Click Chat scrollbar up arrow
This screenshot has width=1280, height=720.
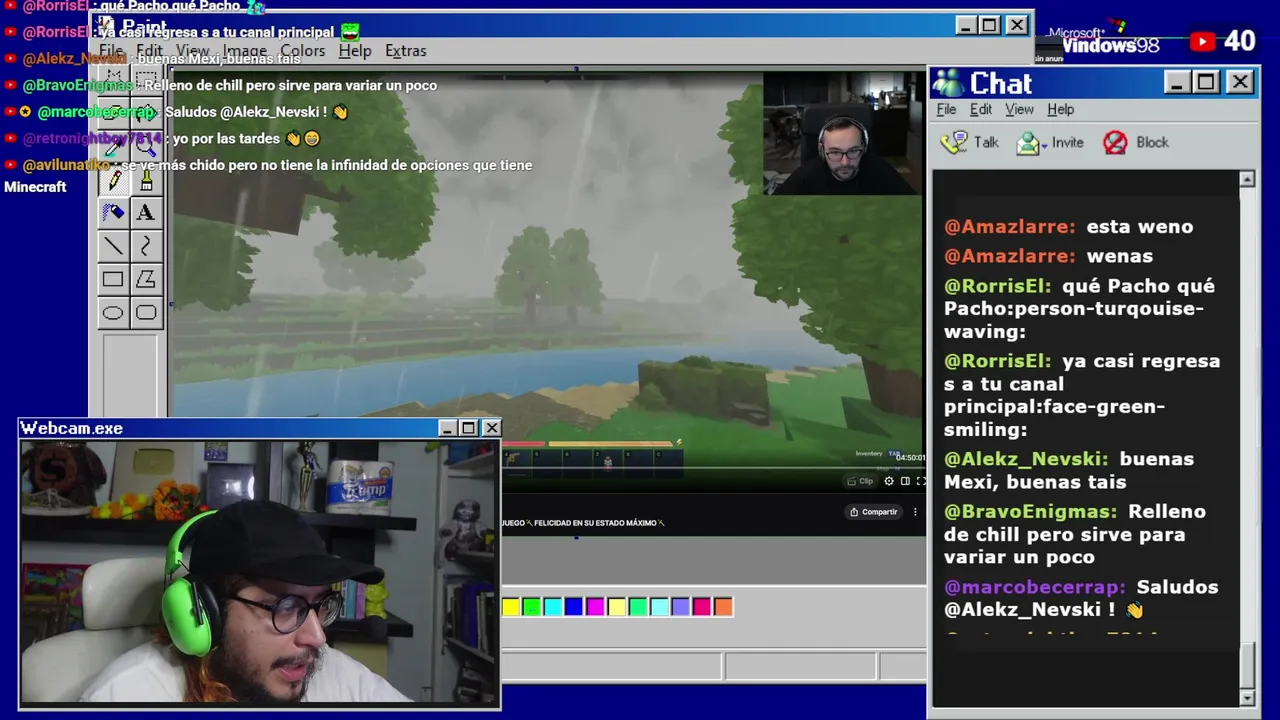point(1247,179)
